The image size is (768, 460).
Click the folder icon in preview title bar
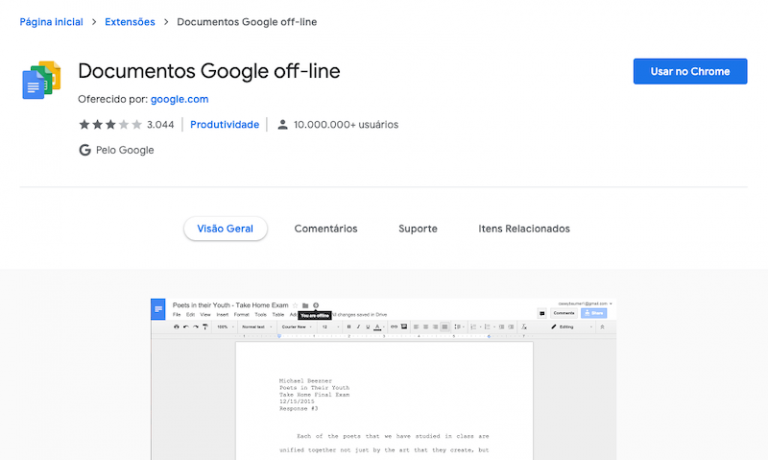click(305, 305)
